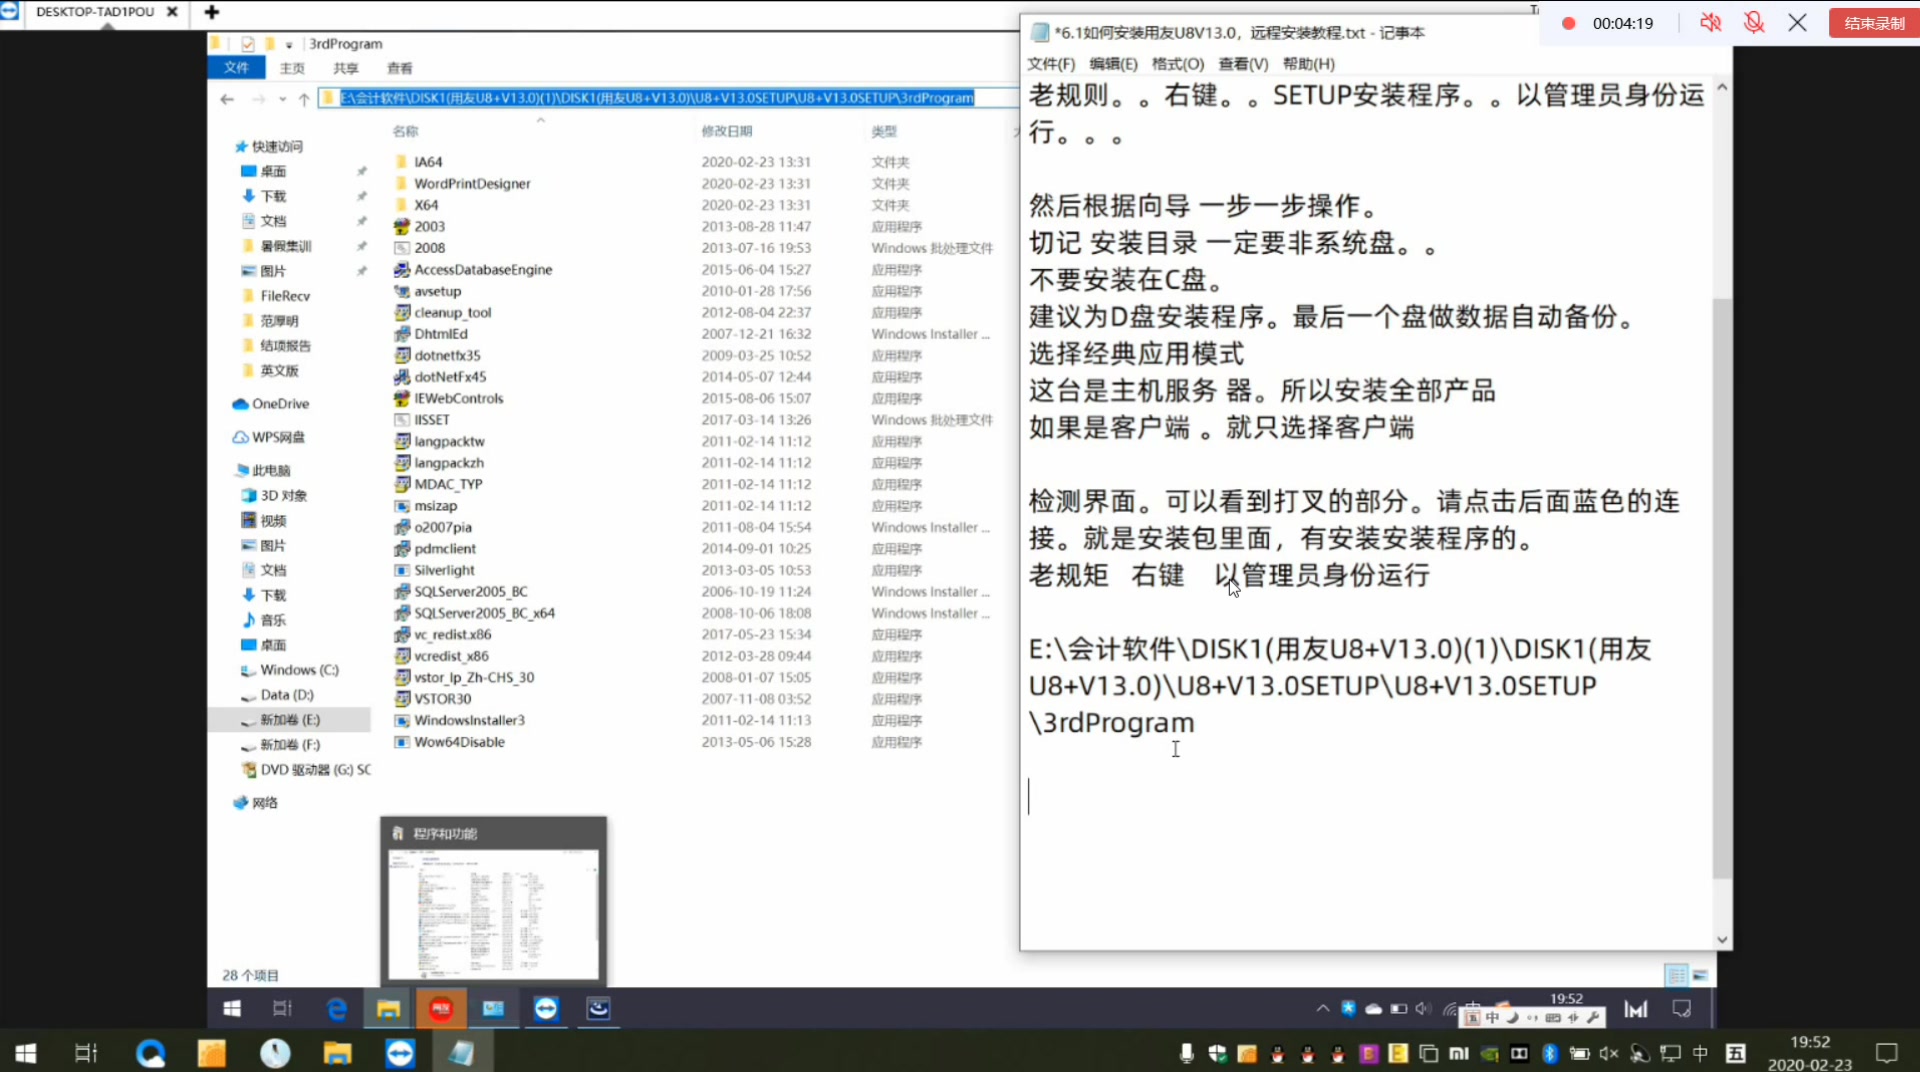Sort files by 类型 column

tap(883, 131)
